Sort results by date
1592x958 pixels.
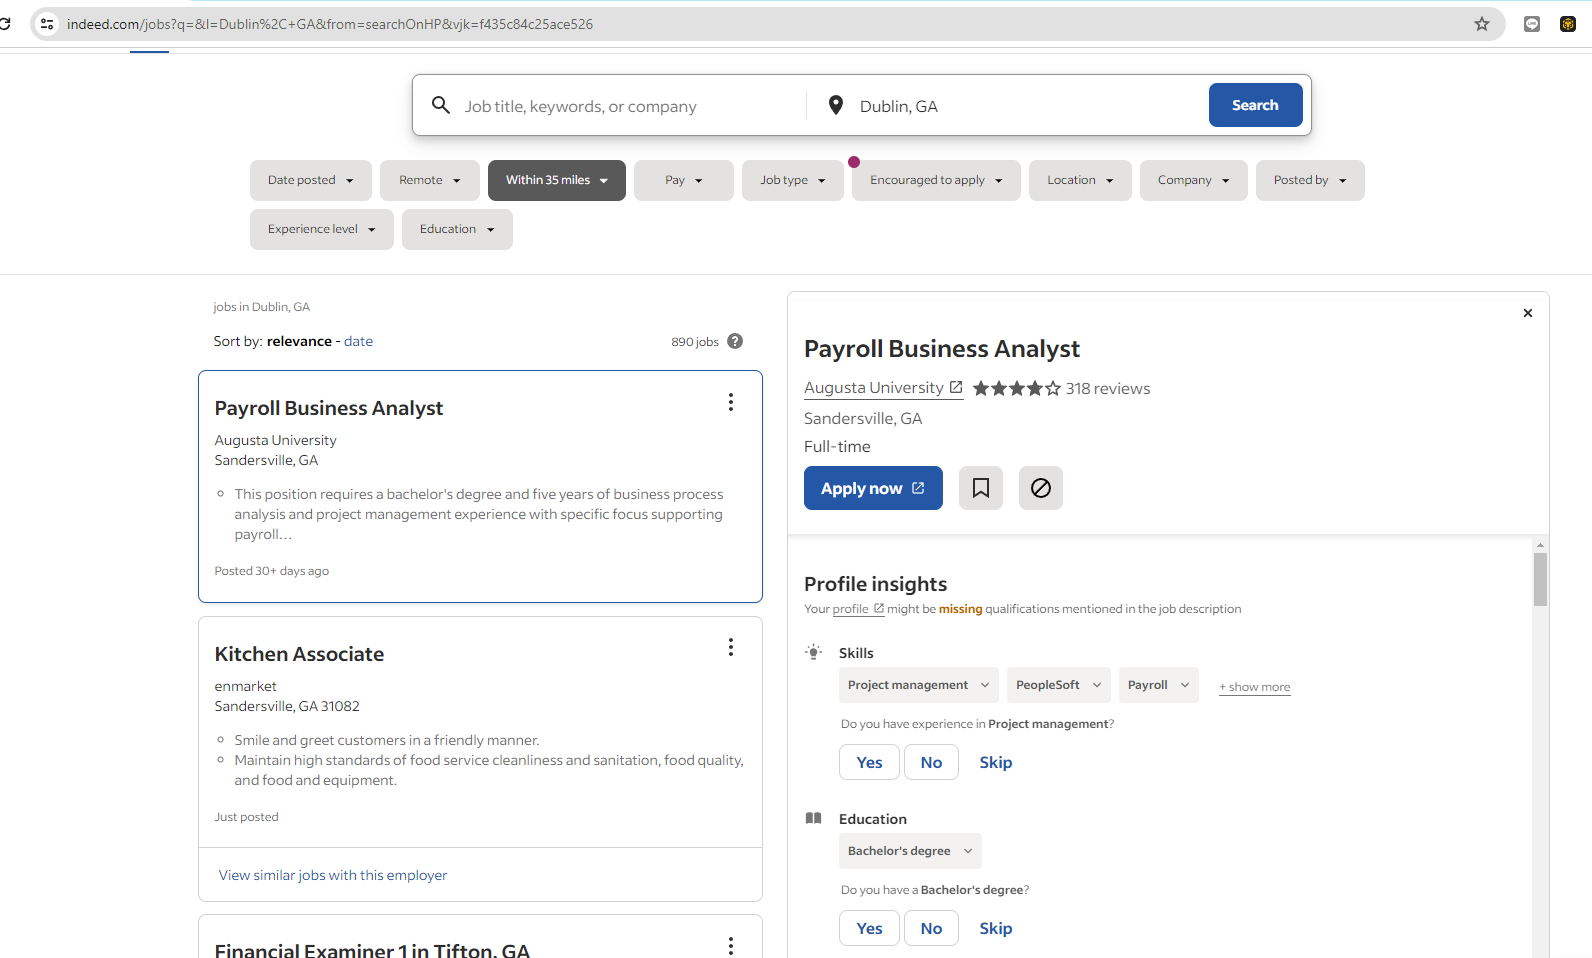point(358,341)
